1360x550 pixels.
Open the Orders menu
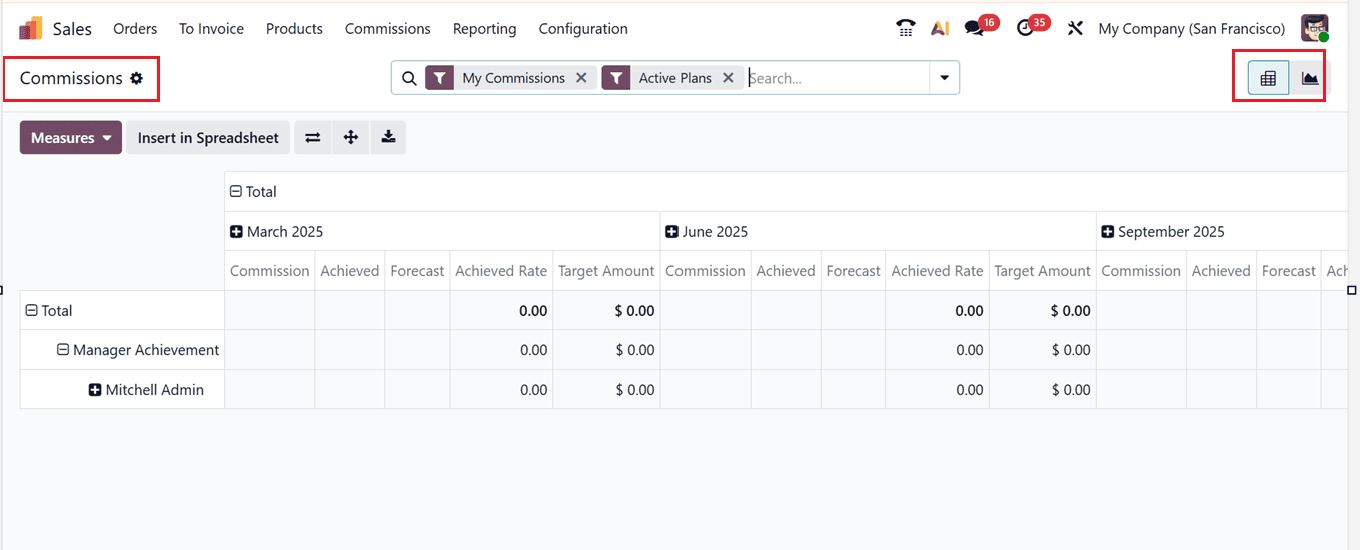(135, 29)
